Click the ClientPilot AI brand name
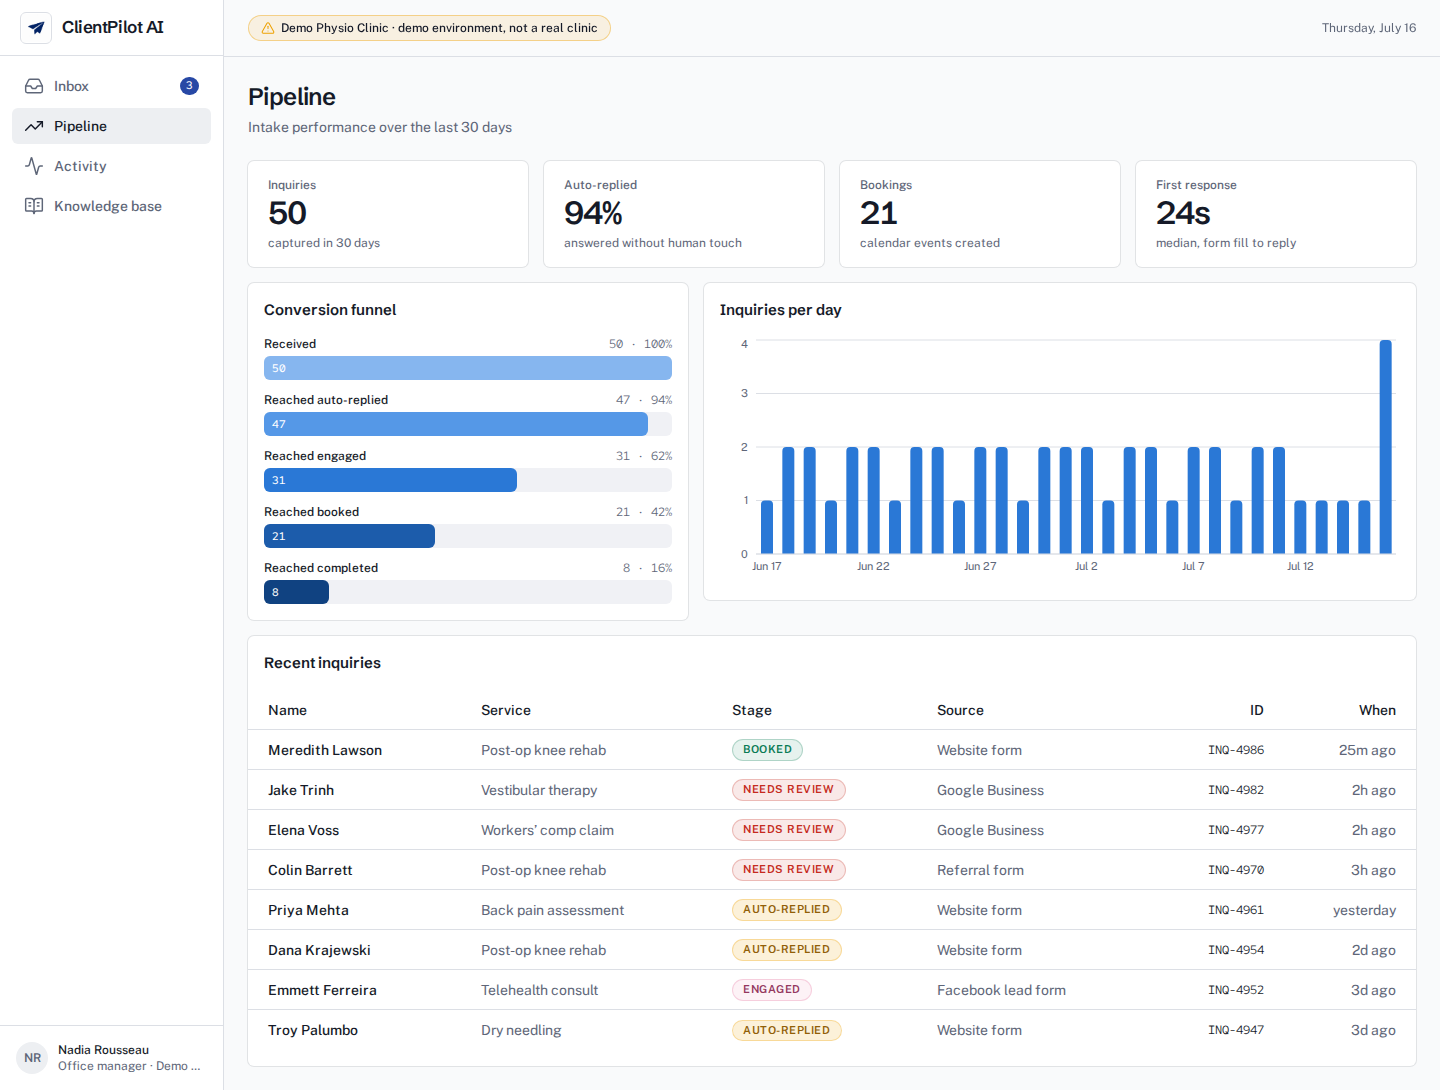 [113, 28]
